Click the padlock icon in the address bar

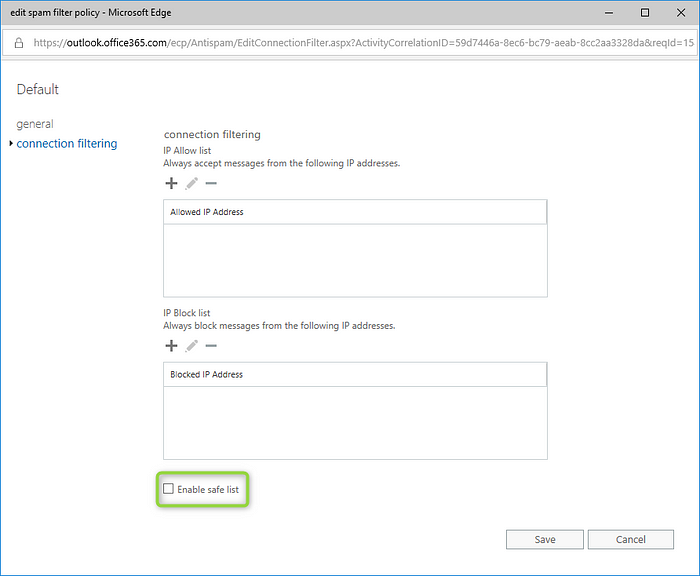point(19,43)
